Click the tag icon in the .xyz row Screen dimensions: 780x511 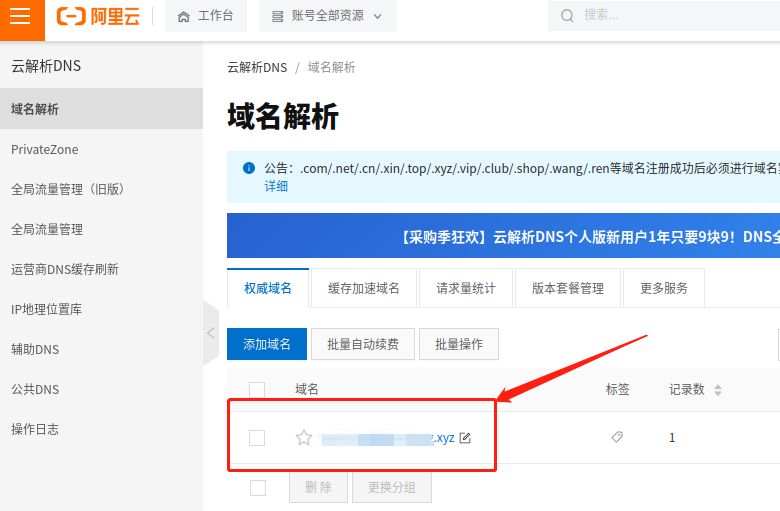[x=617, y=437]
